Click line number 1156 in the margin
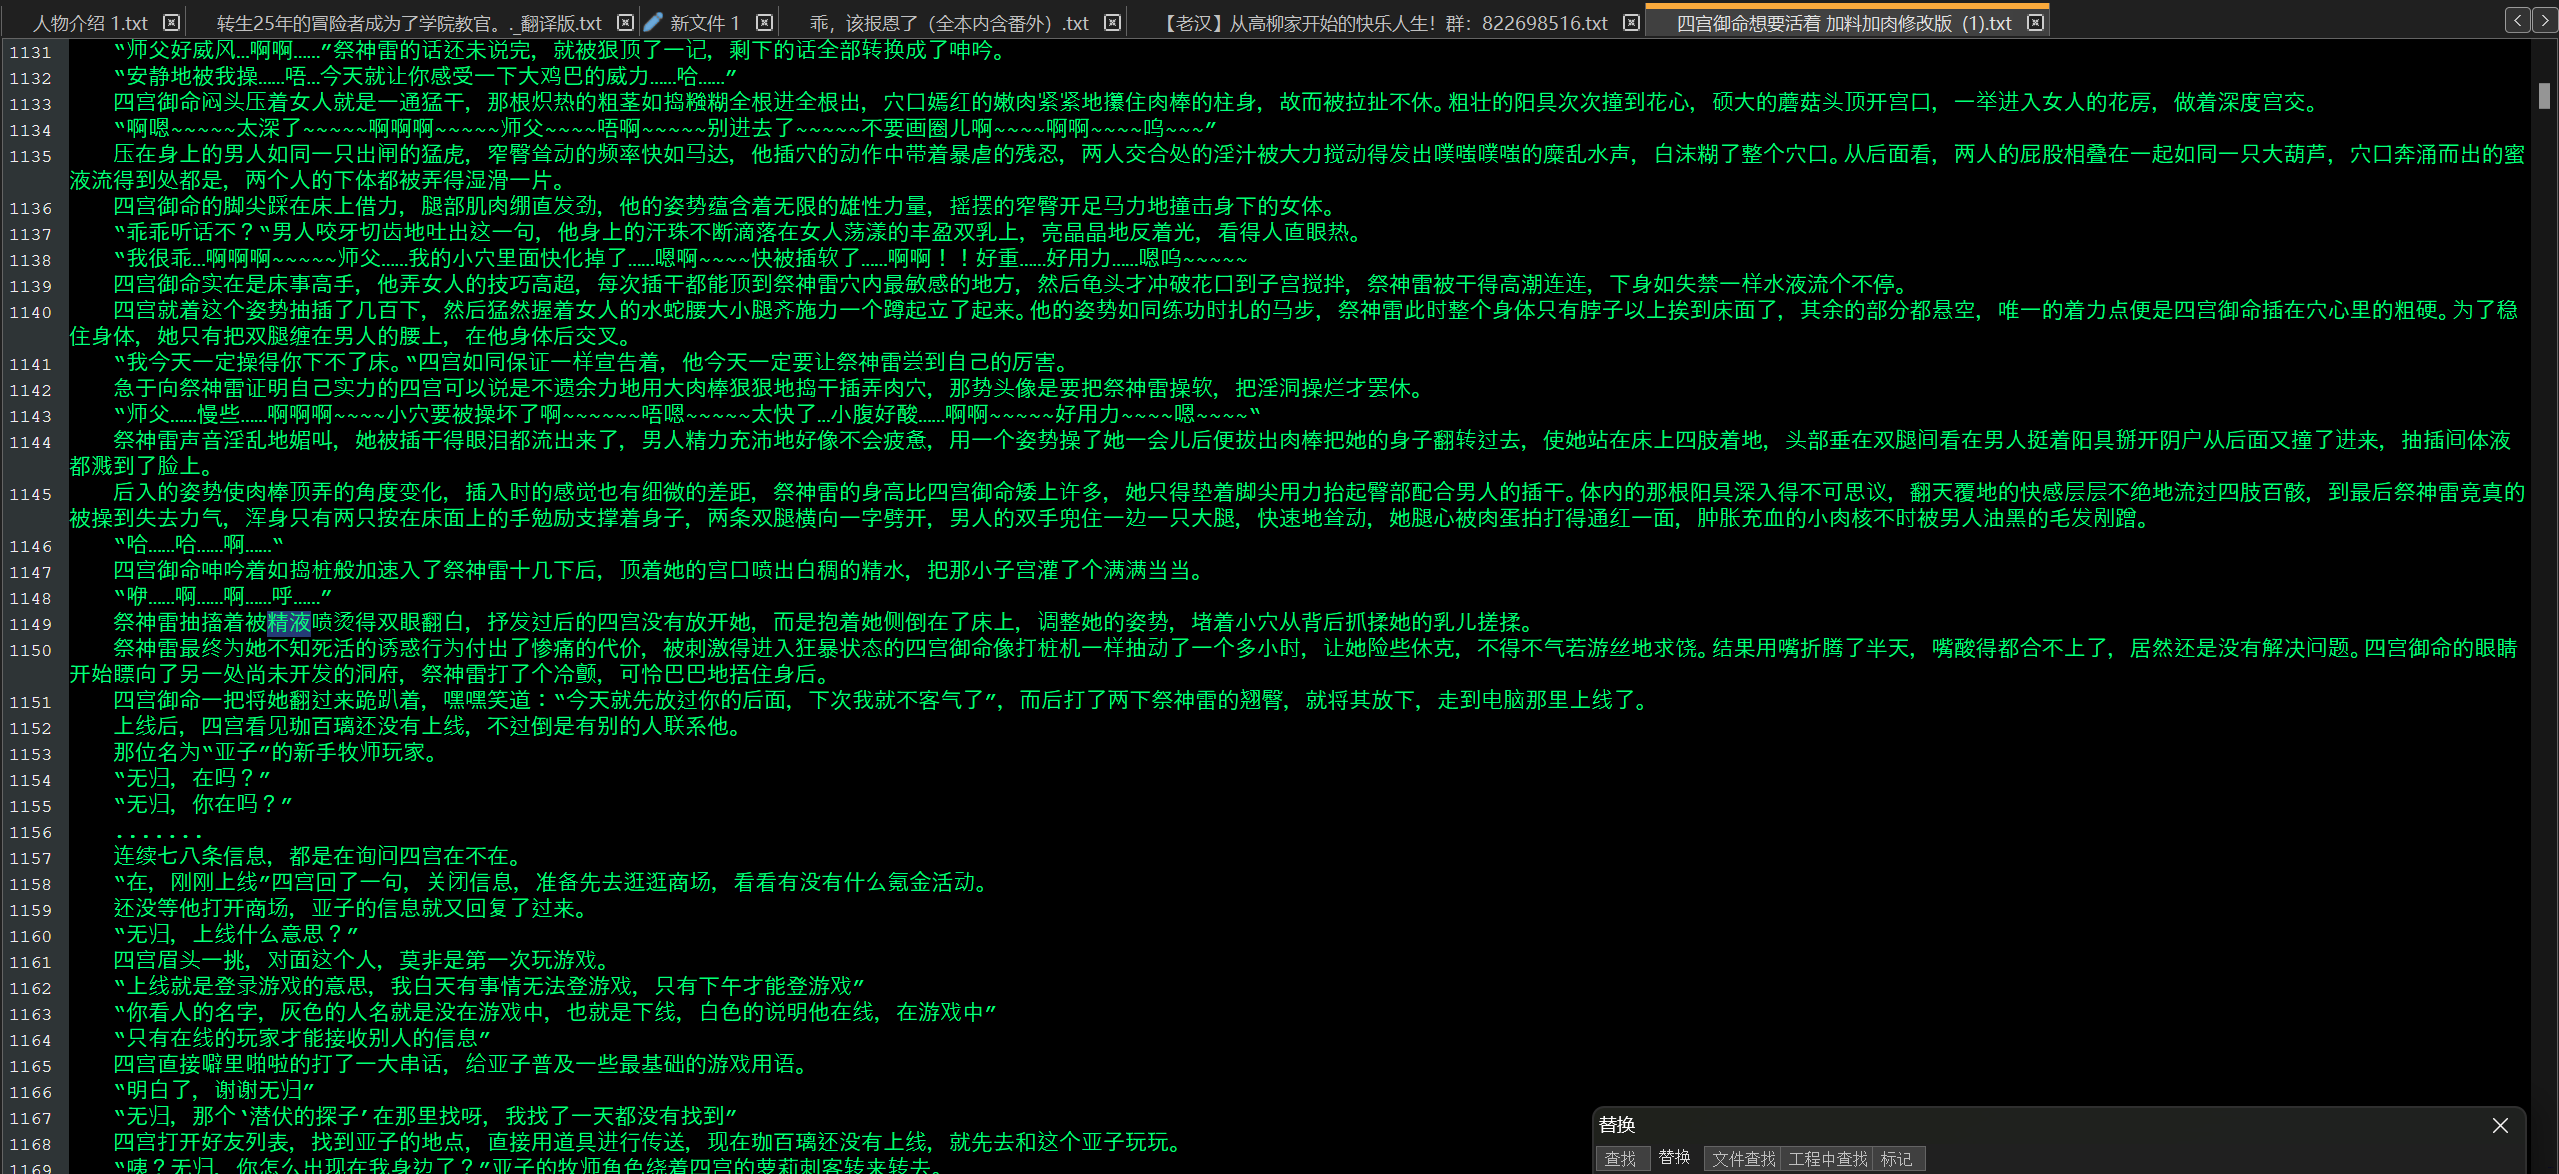The width and height of the screenshot is (2559, 1174). (x=30, y=832)
